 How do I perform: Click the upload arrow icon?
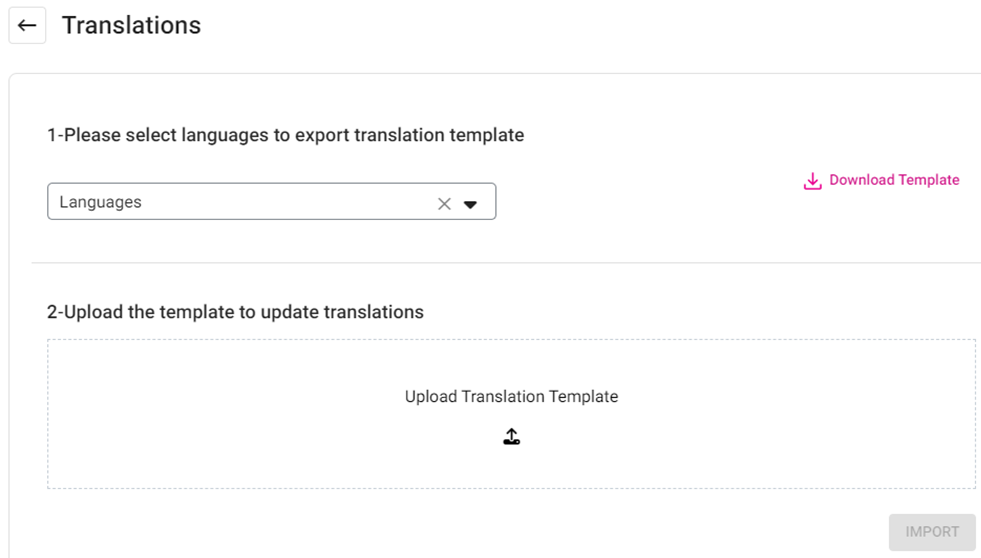click(x=511, y=436)
